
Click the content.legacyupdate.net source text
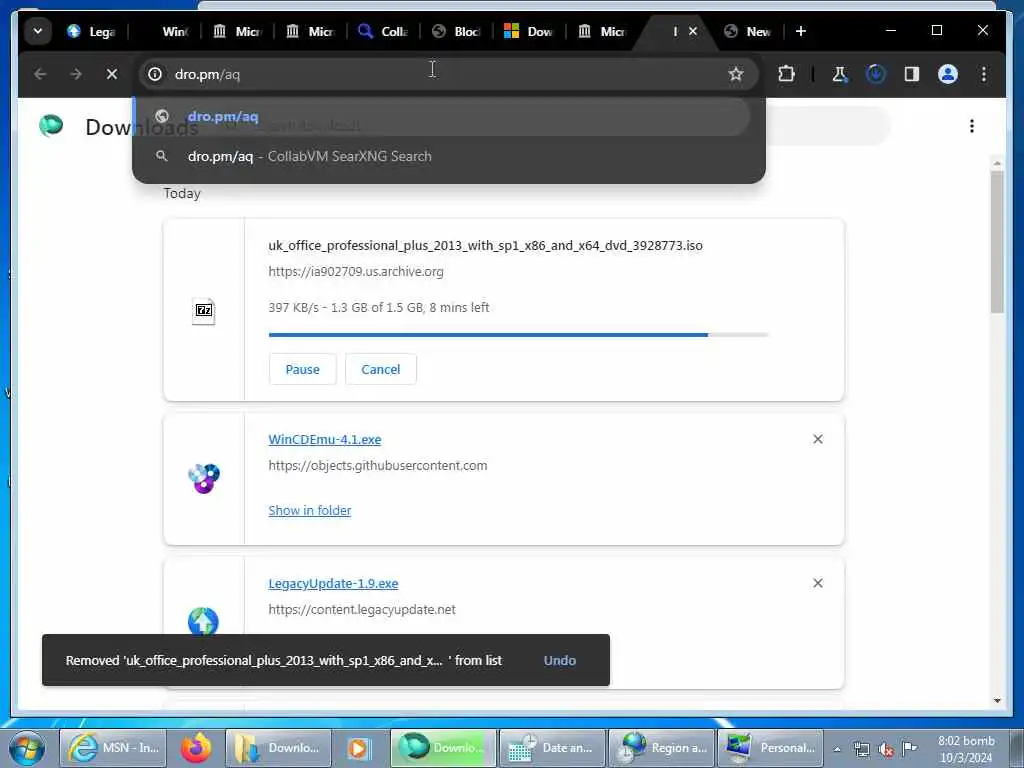[x=362, y=609]
